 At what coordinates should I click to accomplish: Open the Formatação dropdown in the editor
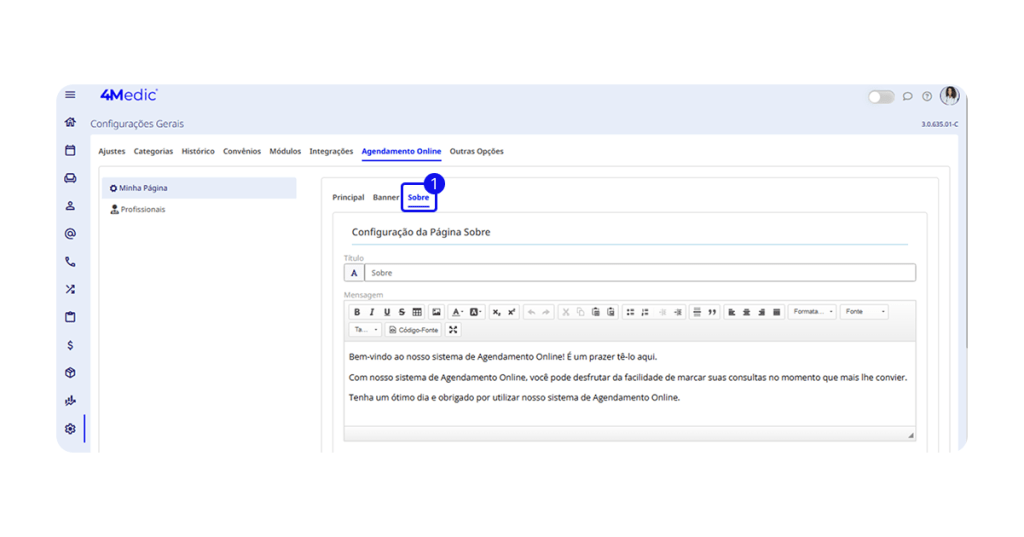click(812, 312)
